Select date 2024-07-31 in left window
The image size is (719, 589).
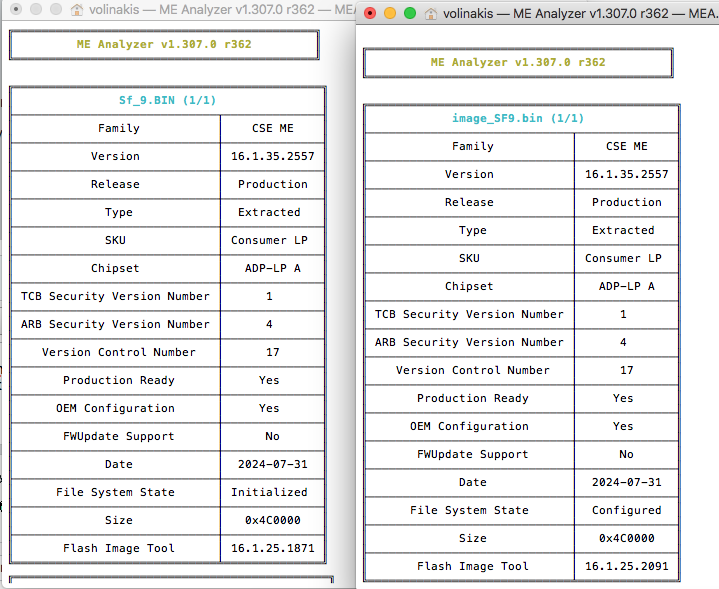273,464
